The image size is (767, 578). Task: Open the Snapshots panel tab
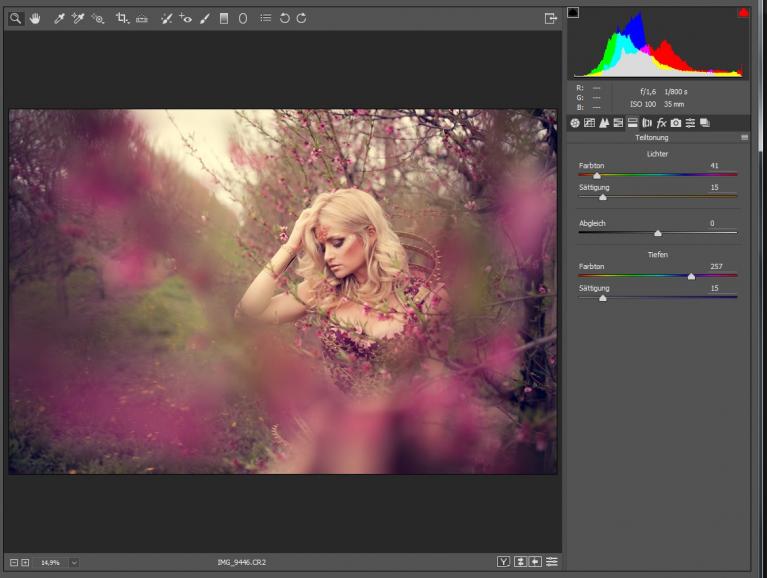point(705,123)
